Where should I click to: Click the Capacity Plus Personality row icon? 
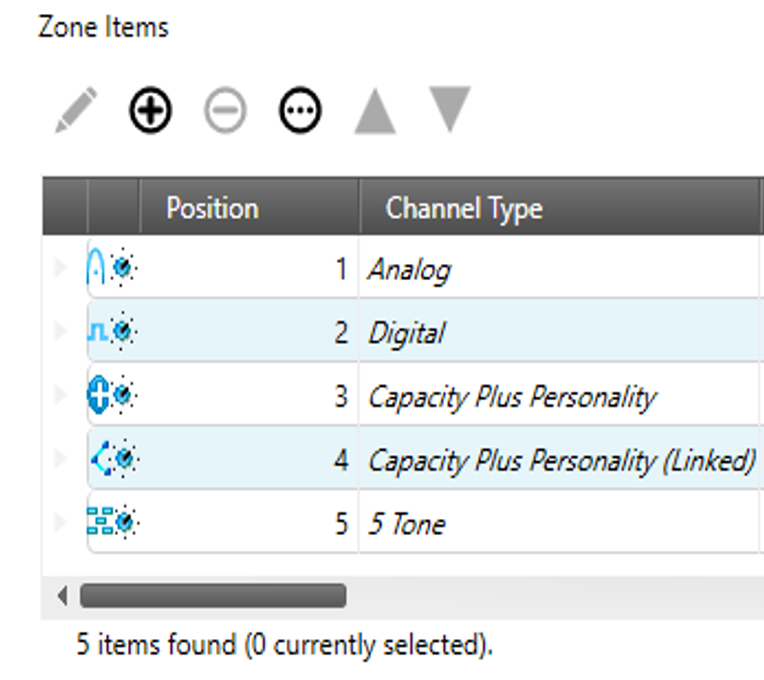tap(111, 397)
